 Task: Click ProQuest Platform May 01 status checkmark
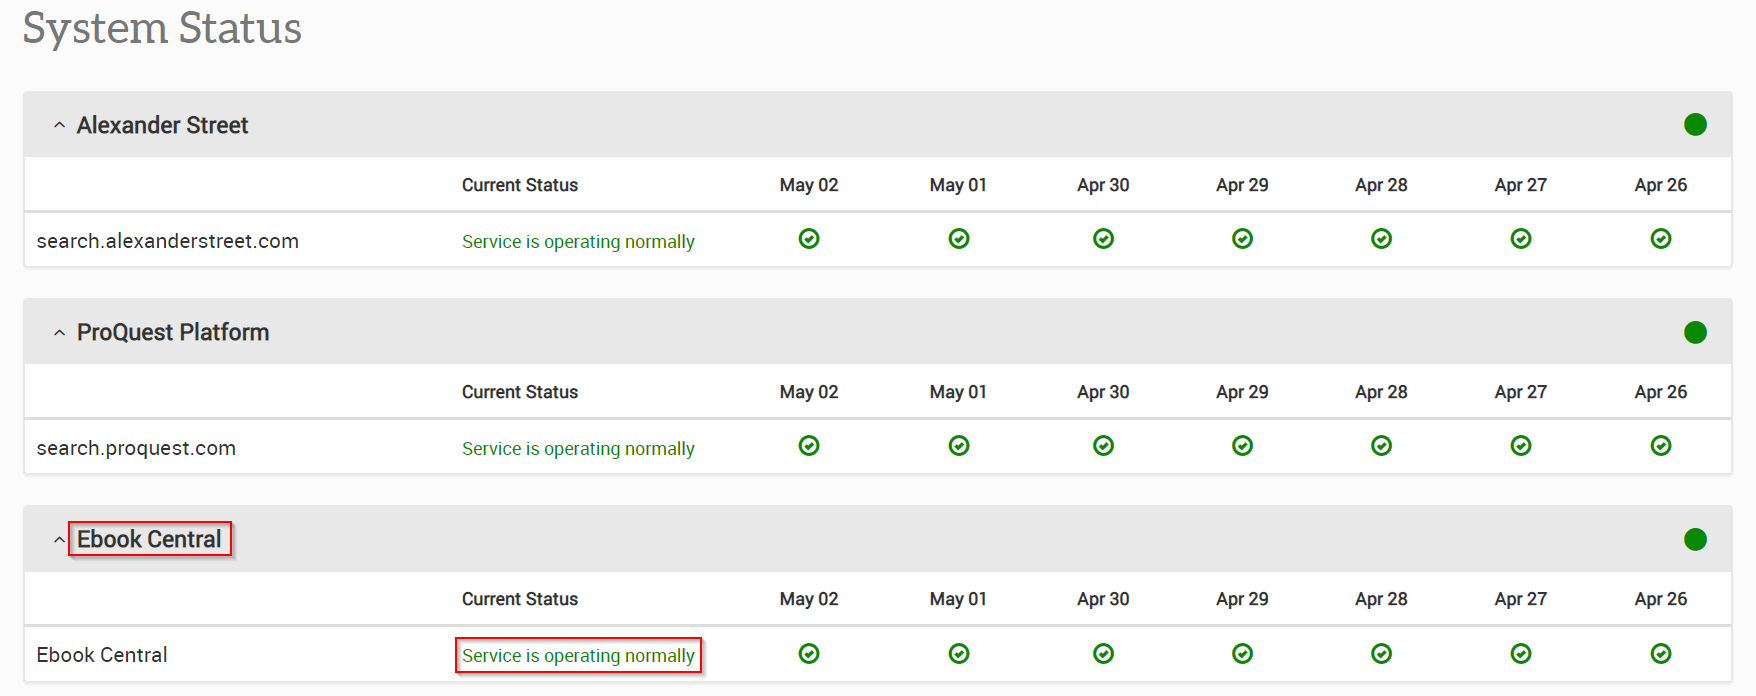[x=958, y=446]
